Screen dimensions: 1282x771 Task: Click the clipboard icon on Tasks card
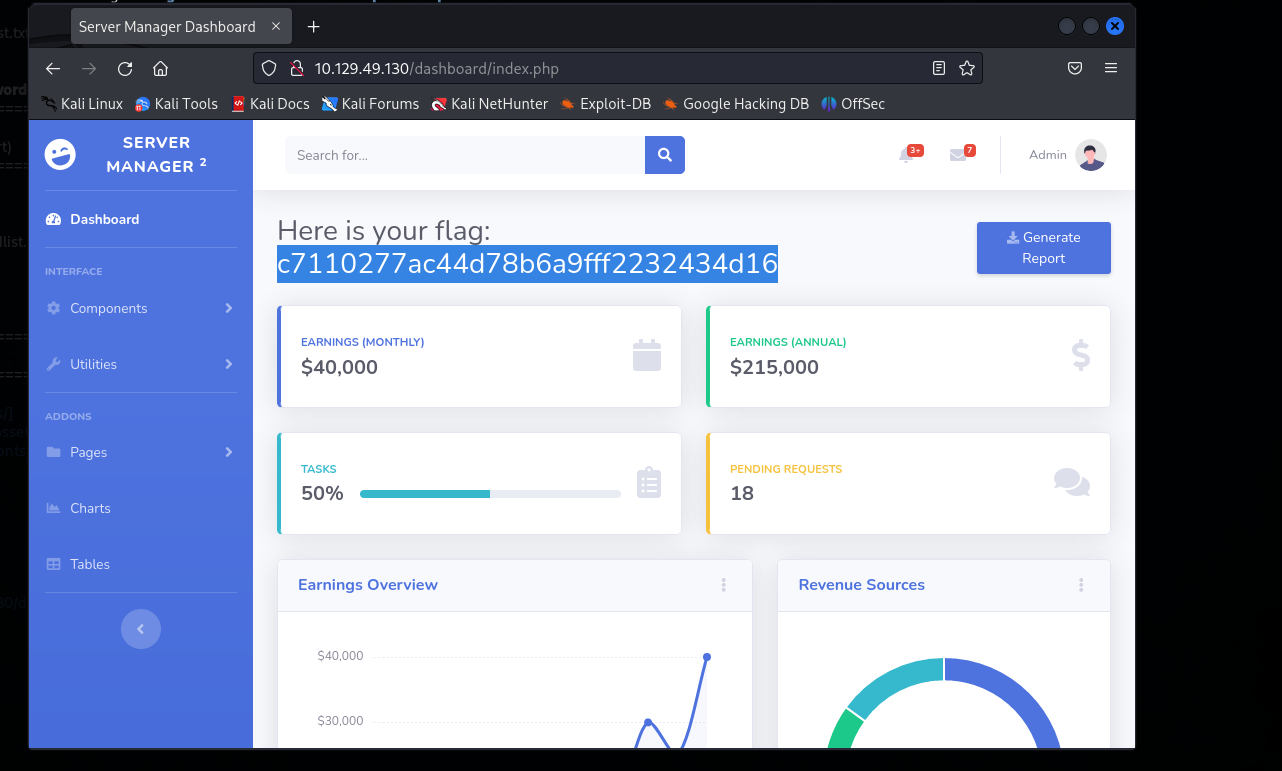(649, 483)
